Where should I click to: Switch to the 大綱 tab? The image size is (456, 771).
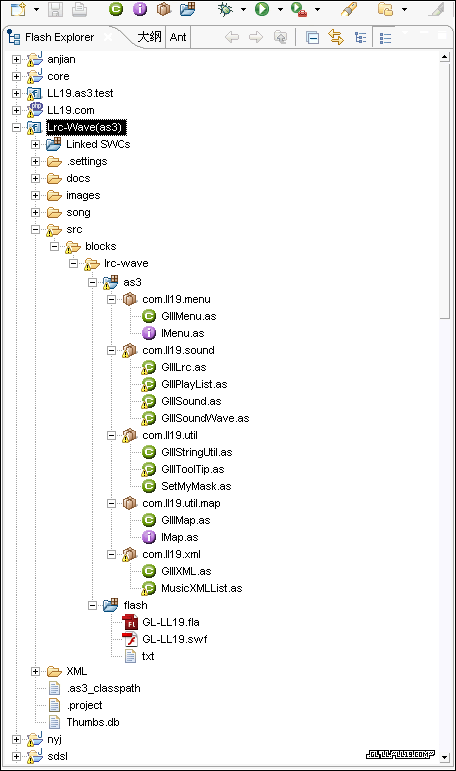pyautogui.click(x=150, y=37)
